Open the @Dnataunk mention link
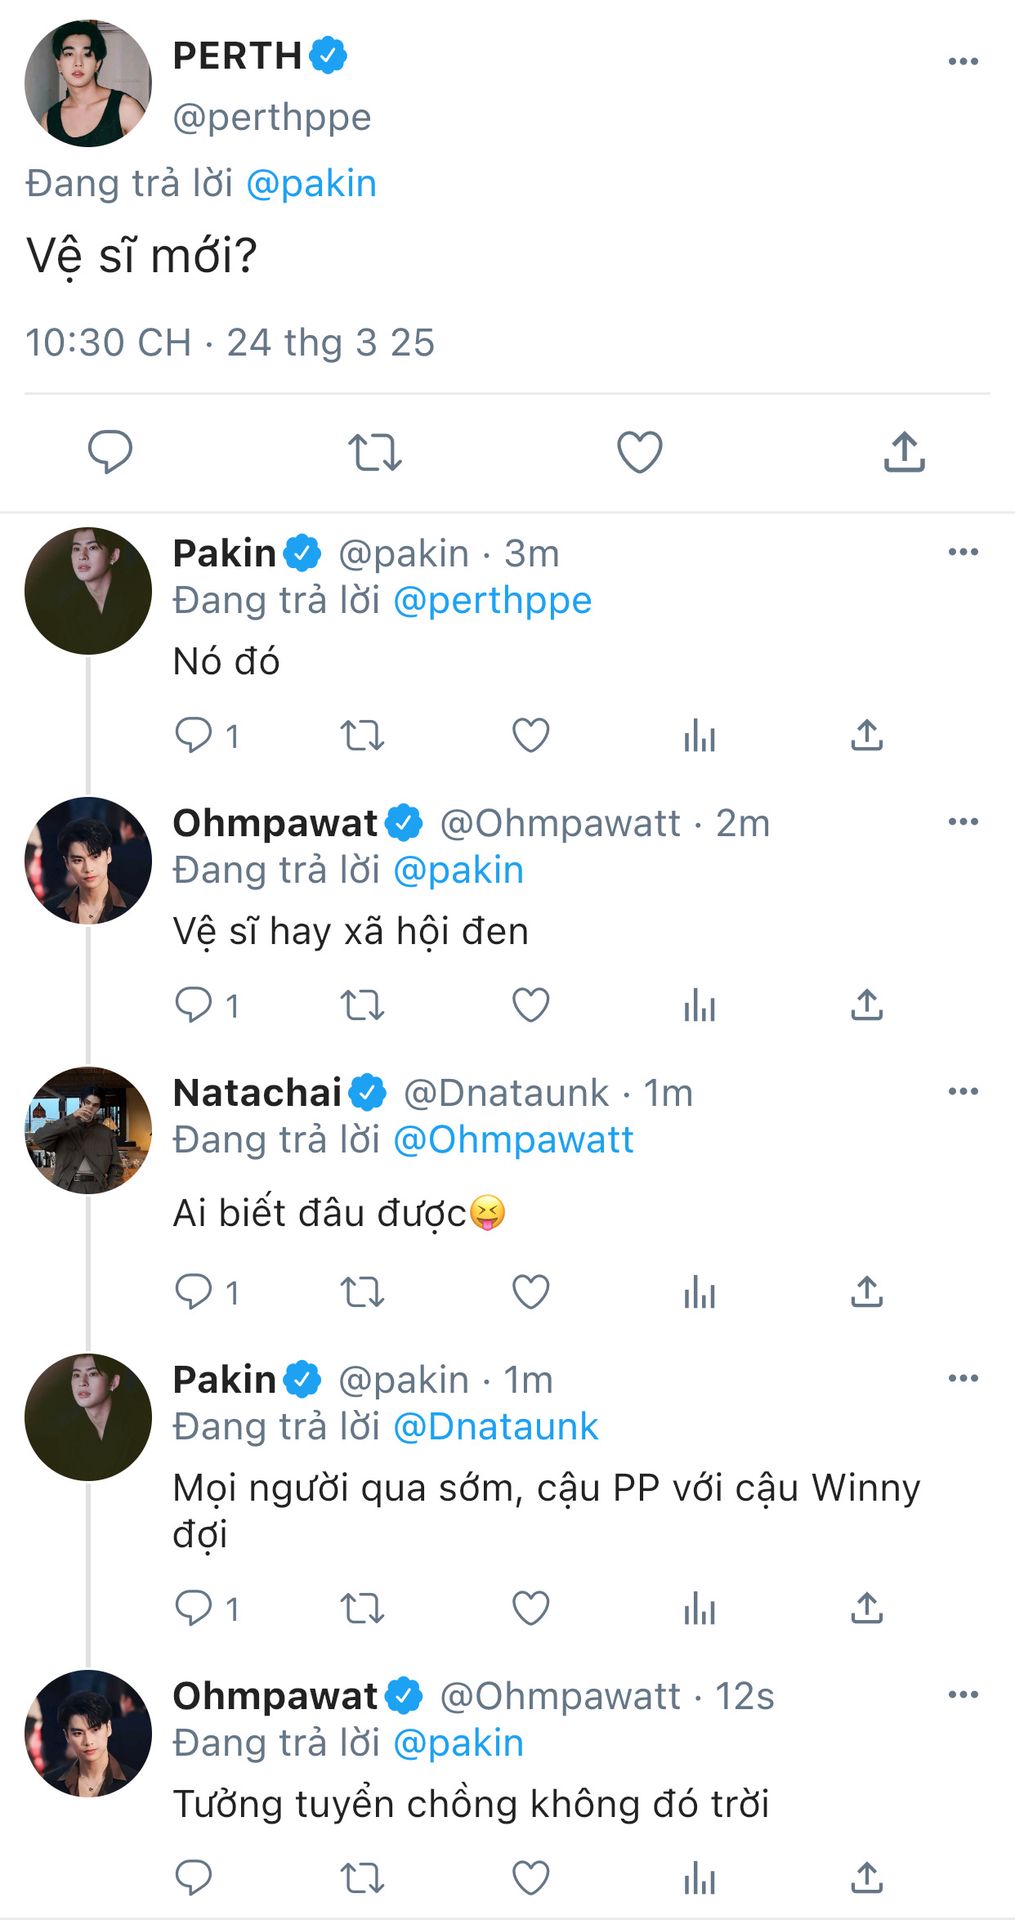The height and width of the screenshot is (1920, 1015). pyautogui.click(x=496, y=1426)
